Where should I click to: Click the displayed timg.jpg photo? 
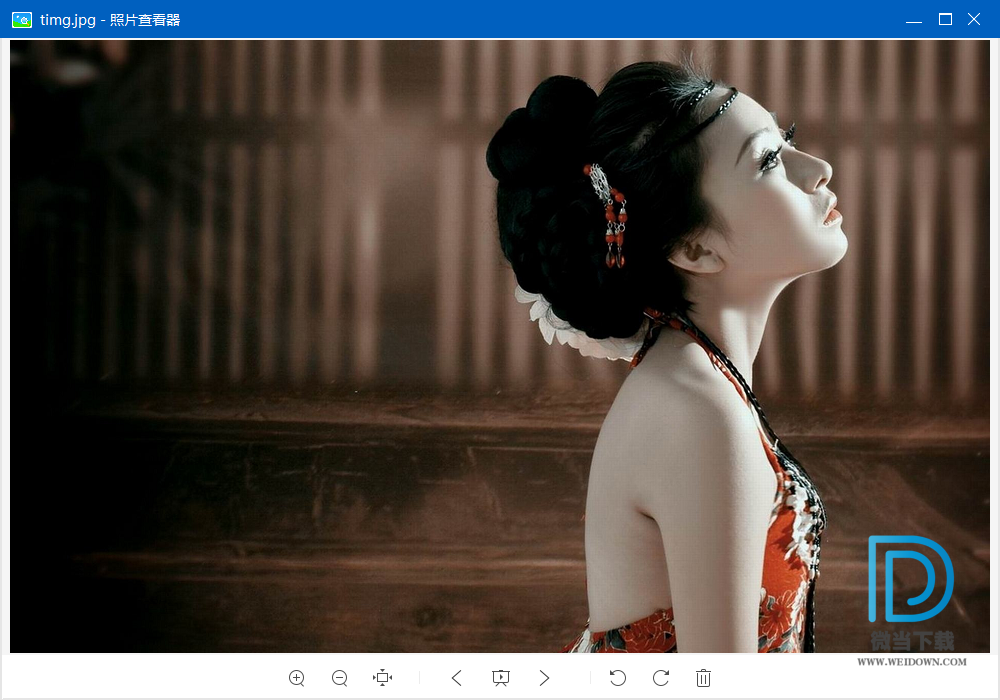[x=499, y=346]
